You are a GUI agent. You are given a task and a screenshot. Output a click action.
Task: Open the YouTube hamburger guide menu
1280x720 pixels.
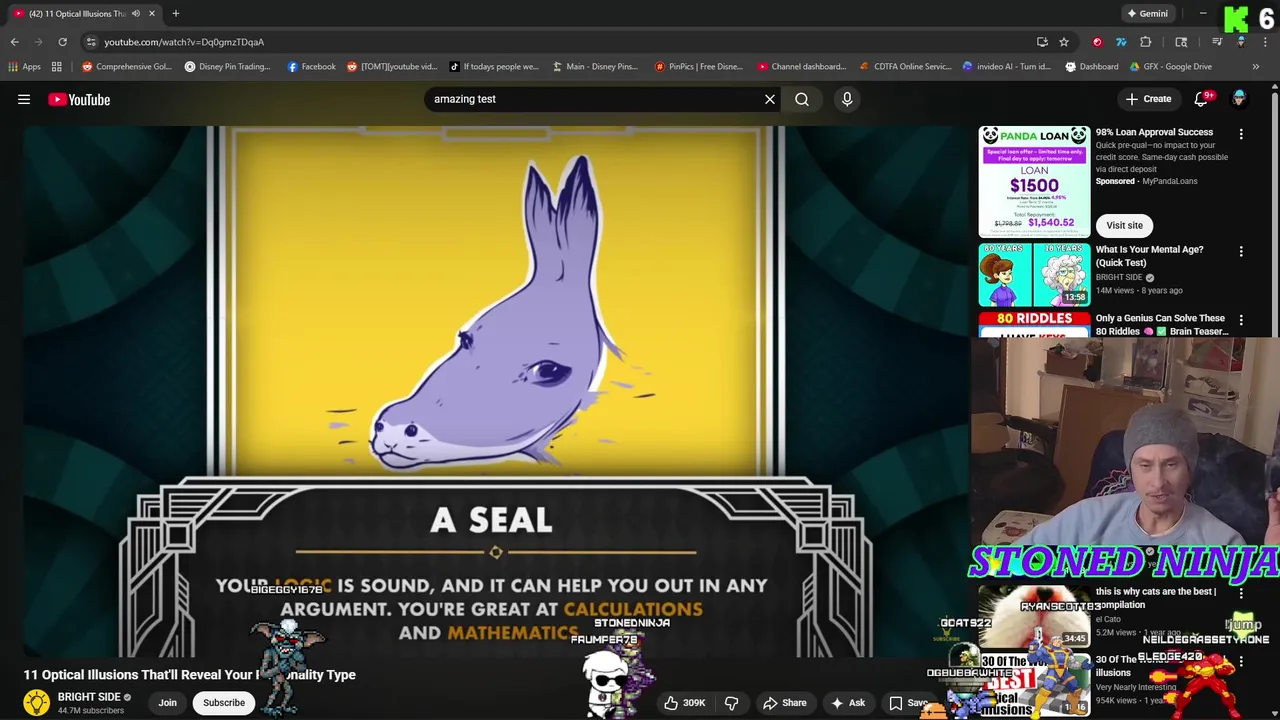coord(24,99)
